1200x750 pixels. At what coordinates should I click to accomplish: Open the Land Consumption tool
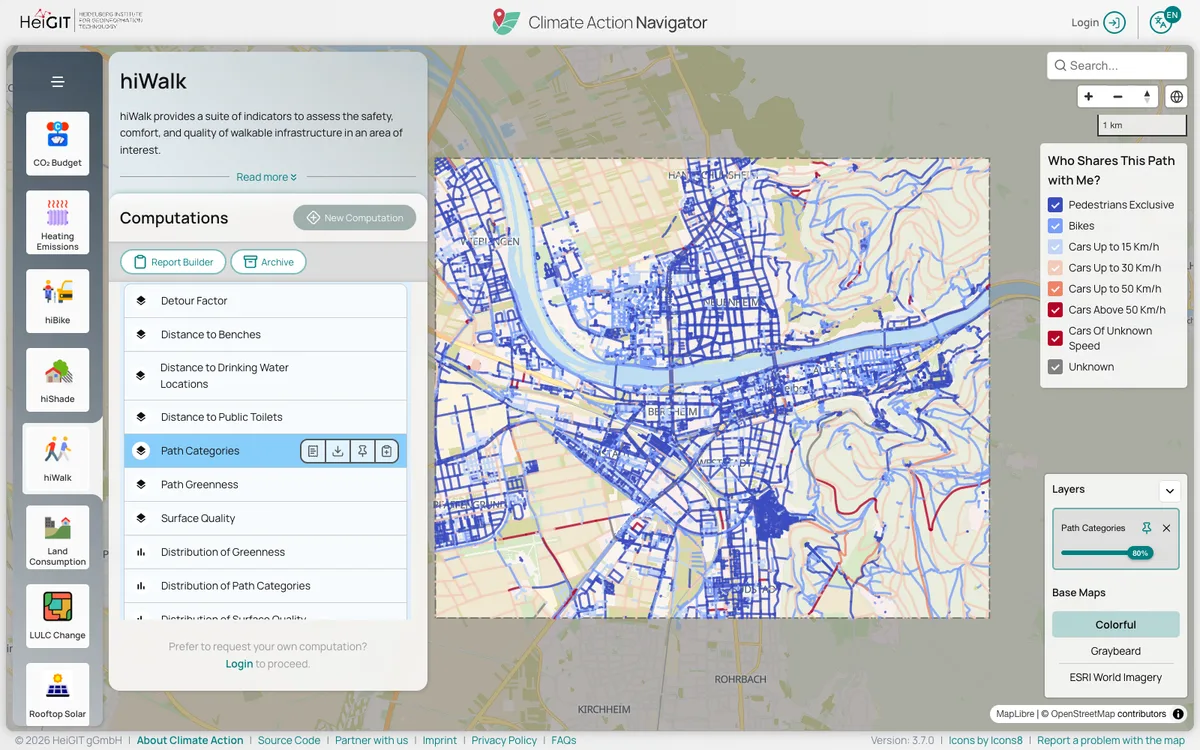pos(58,537)
